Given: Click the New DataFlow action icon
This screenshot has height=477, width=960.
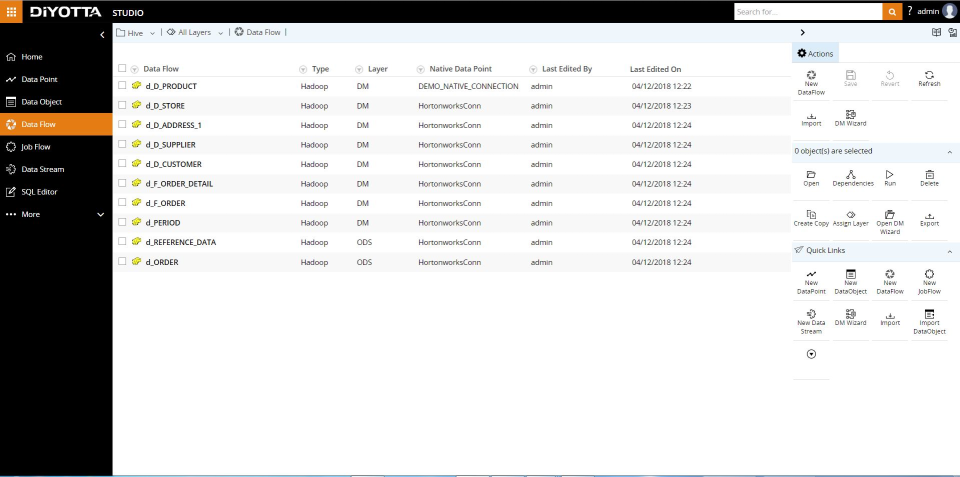Looking at the screenshot, I should click(811, 76).
